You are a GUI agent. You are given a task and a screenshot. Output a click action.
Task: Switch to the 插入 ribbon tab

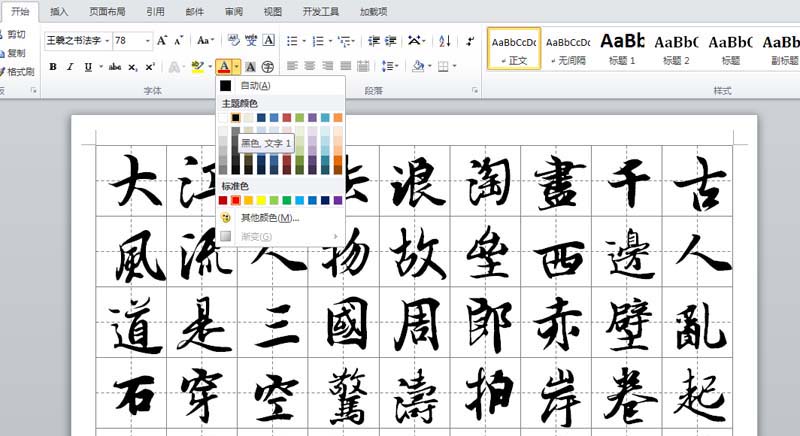coord(59,11)
